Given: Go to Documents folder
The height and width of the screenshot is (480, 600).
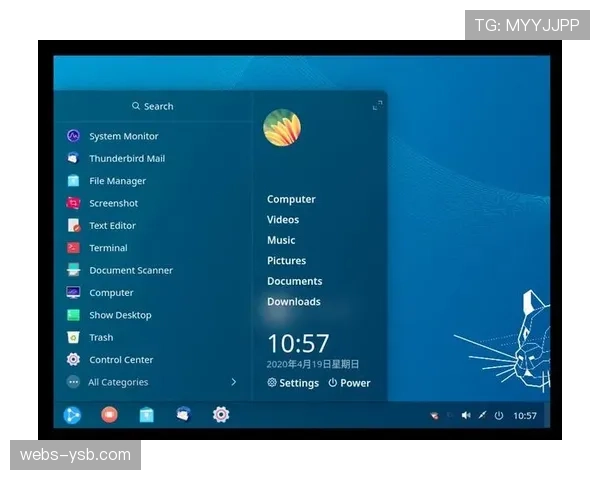Looking at the screenshot, I should pyautogui.click(x=294, y=281).
